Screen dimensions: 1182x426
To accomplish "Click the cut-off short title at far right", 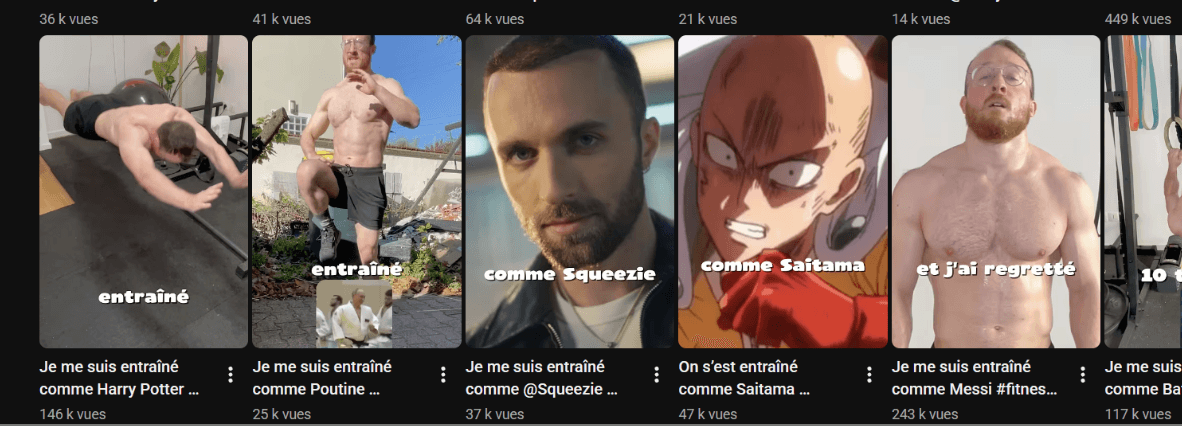I will pos(1144,378).
